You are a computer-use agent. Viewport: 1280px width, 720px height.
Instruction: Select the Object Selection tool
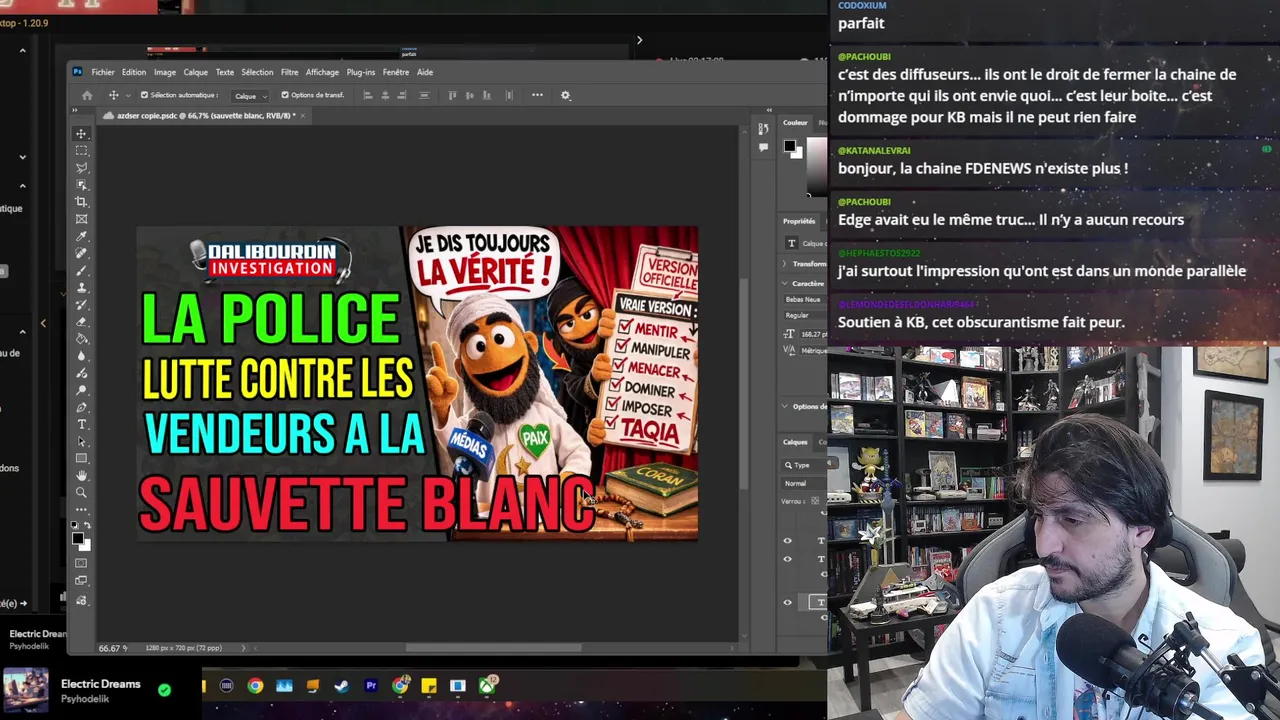[82, 184]
